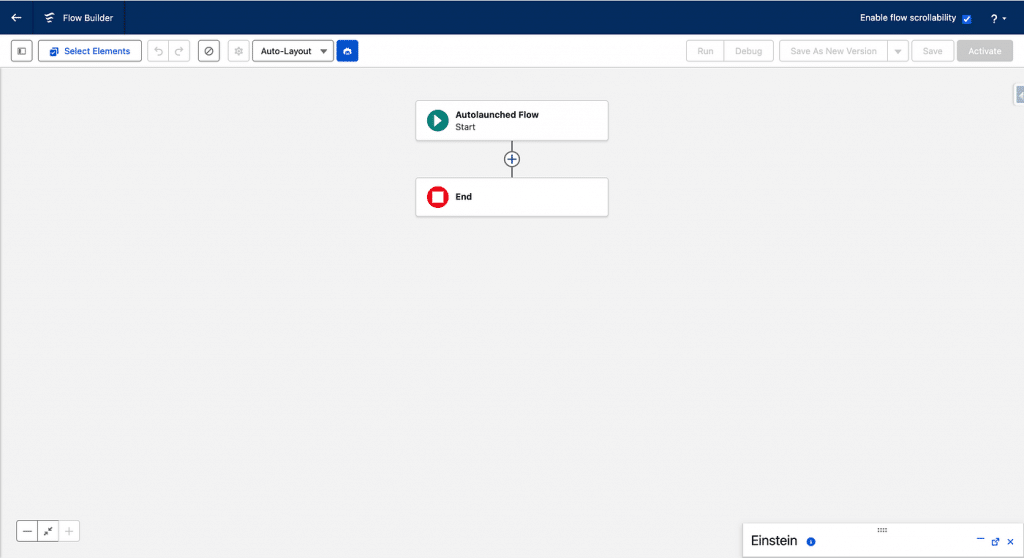Toggle the left toolbox panel icon
The height and width of the screenshot is (558, 1024).
pyautogui.click(x=22, y=51)
